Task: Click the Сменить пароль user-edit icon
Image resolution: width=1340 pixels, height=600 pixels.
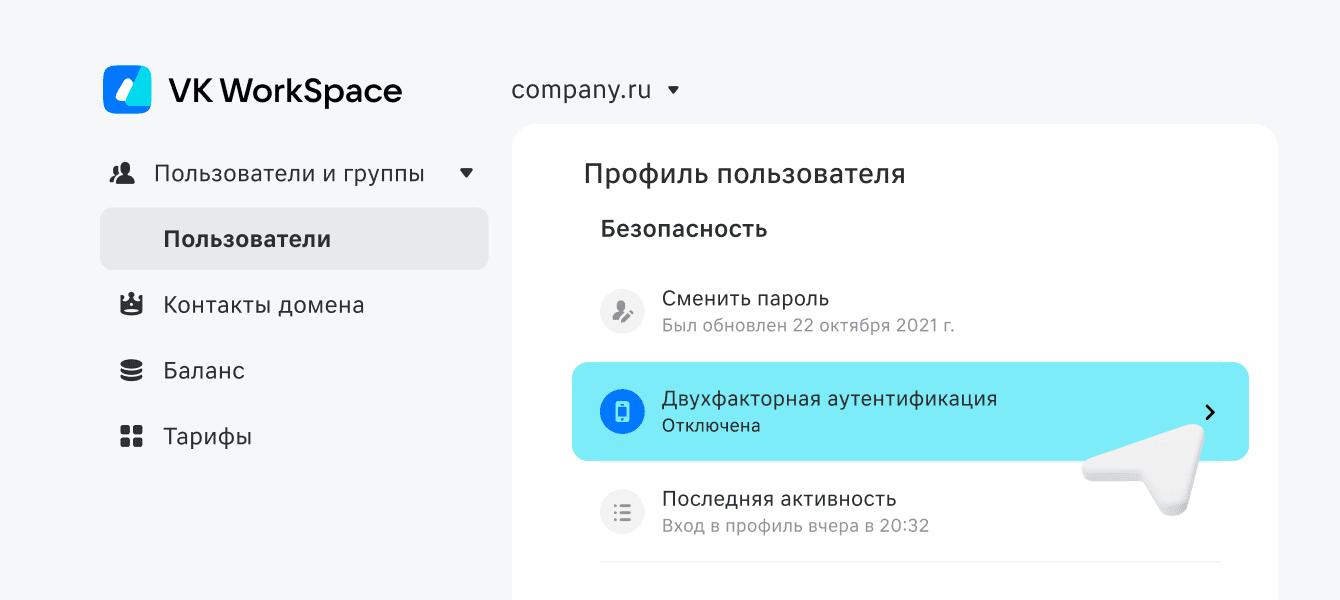Action: click(622, 311)
